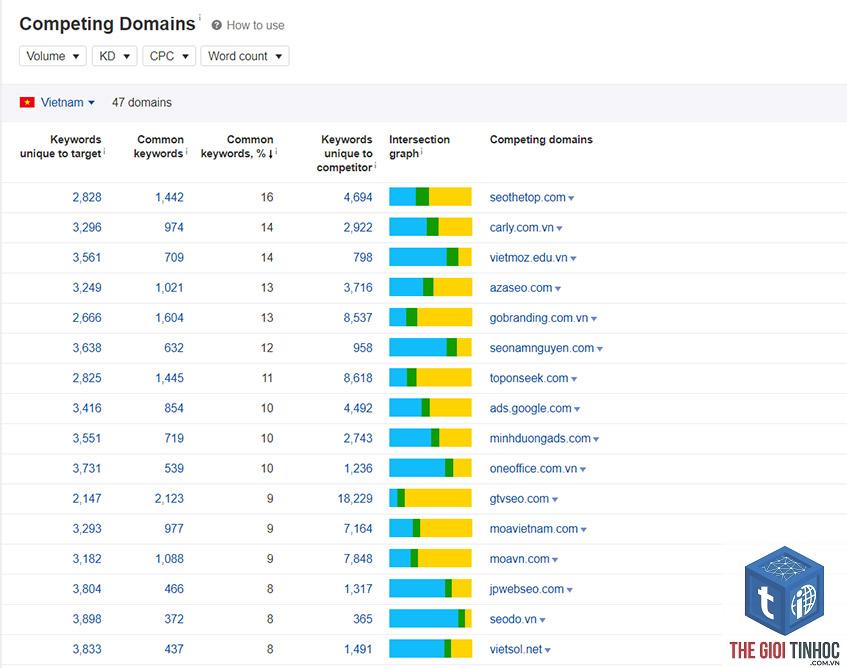The width and height of the screenshot is (847, 668).
Task: Click info icon next to Intersection graph header
Action: pyautogui.click(x=421, y=152)
